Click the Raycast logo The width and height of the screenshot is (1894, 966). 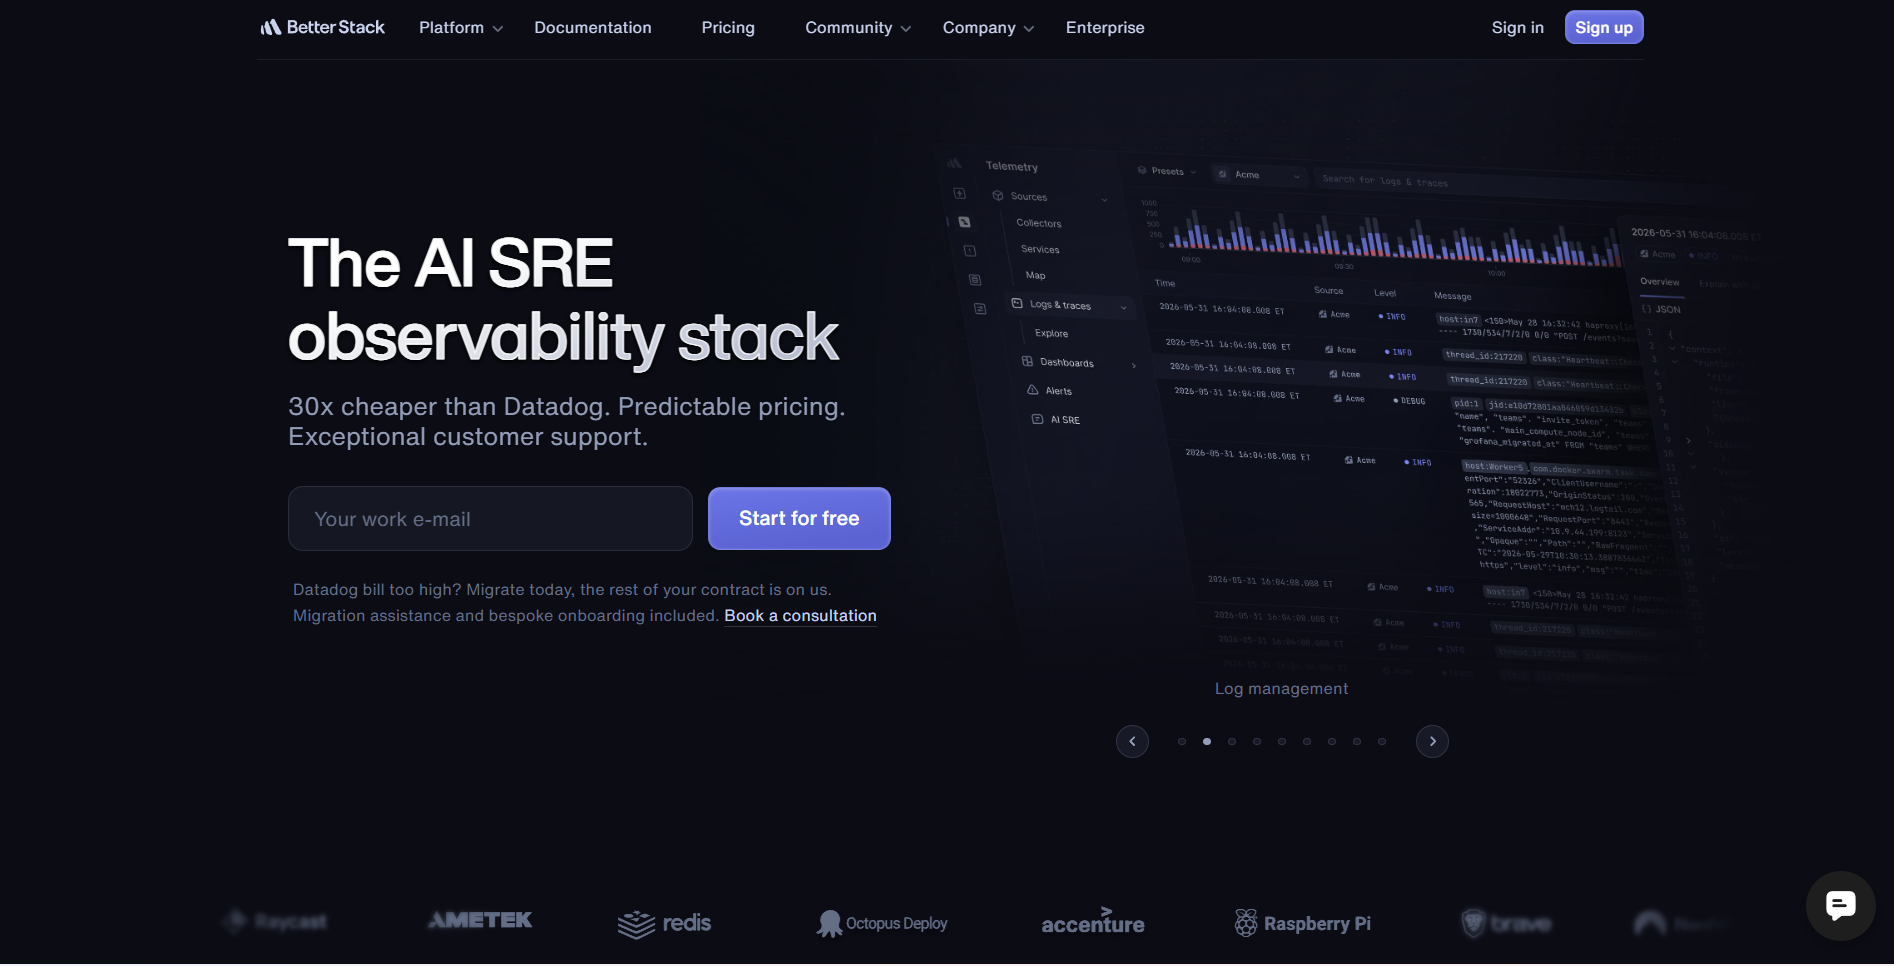(x=276, y=922)
